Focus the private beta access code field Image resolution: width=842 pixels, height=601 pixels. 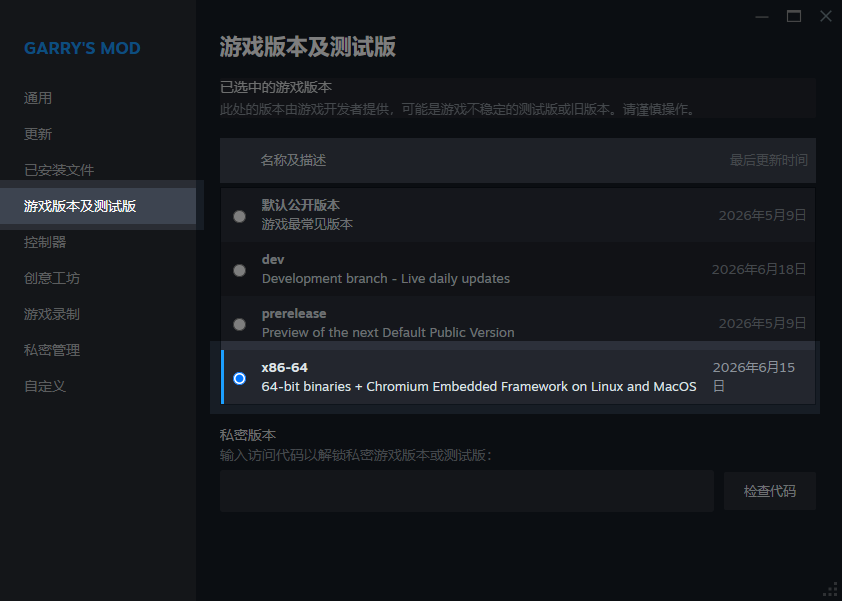click(467, 491)
